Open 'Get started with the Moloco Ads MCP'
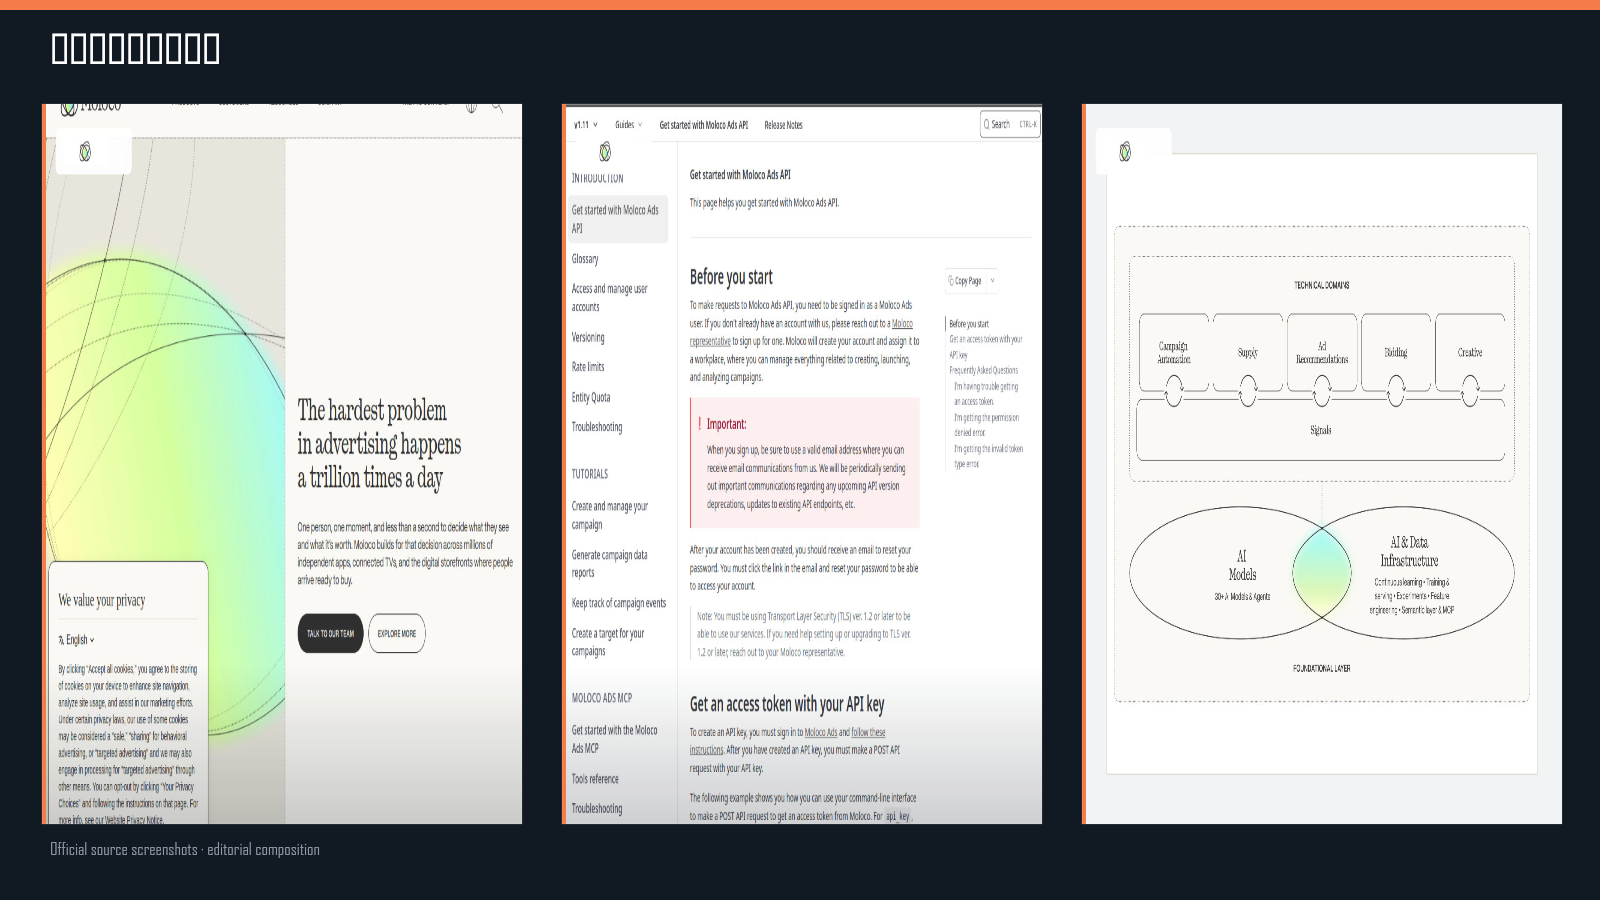The width and height of the screenshot is (1600, 900). [x=614, y=739]
